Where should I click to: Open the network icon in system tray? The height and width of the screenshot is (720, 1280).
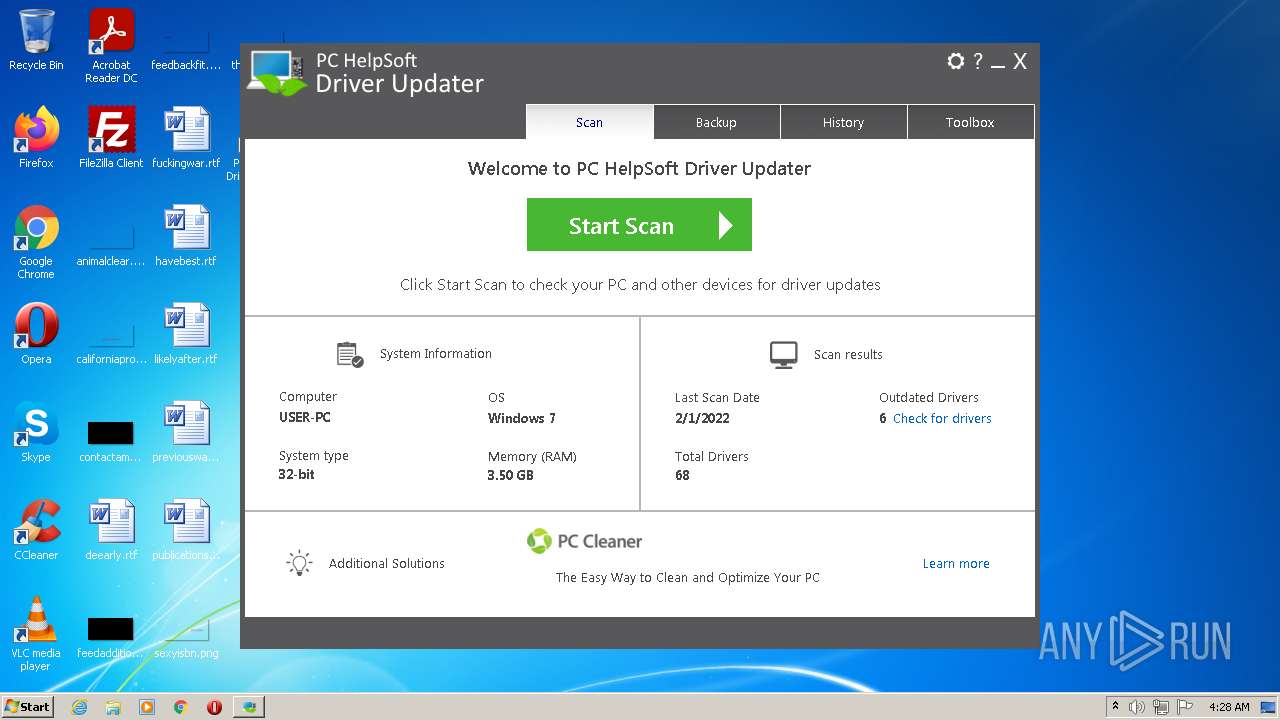[x=1161, y=707]
